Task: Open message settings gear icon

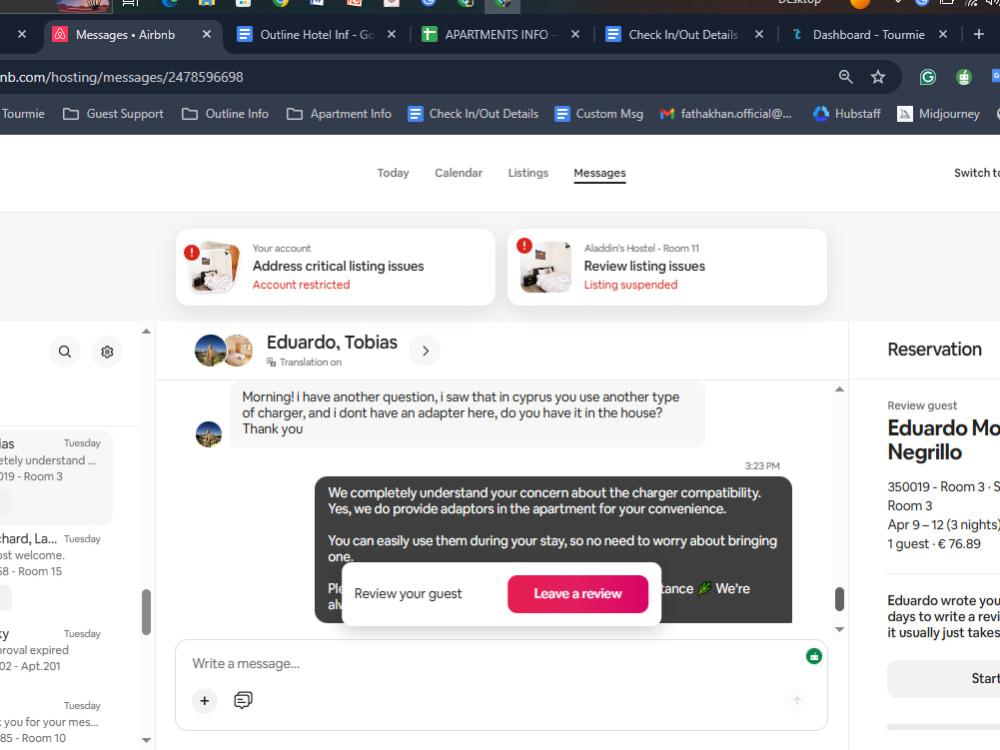Action: [107, 351]
